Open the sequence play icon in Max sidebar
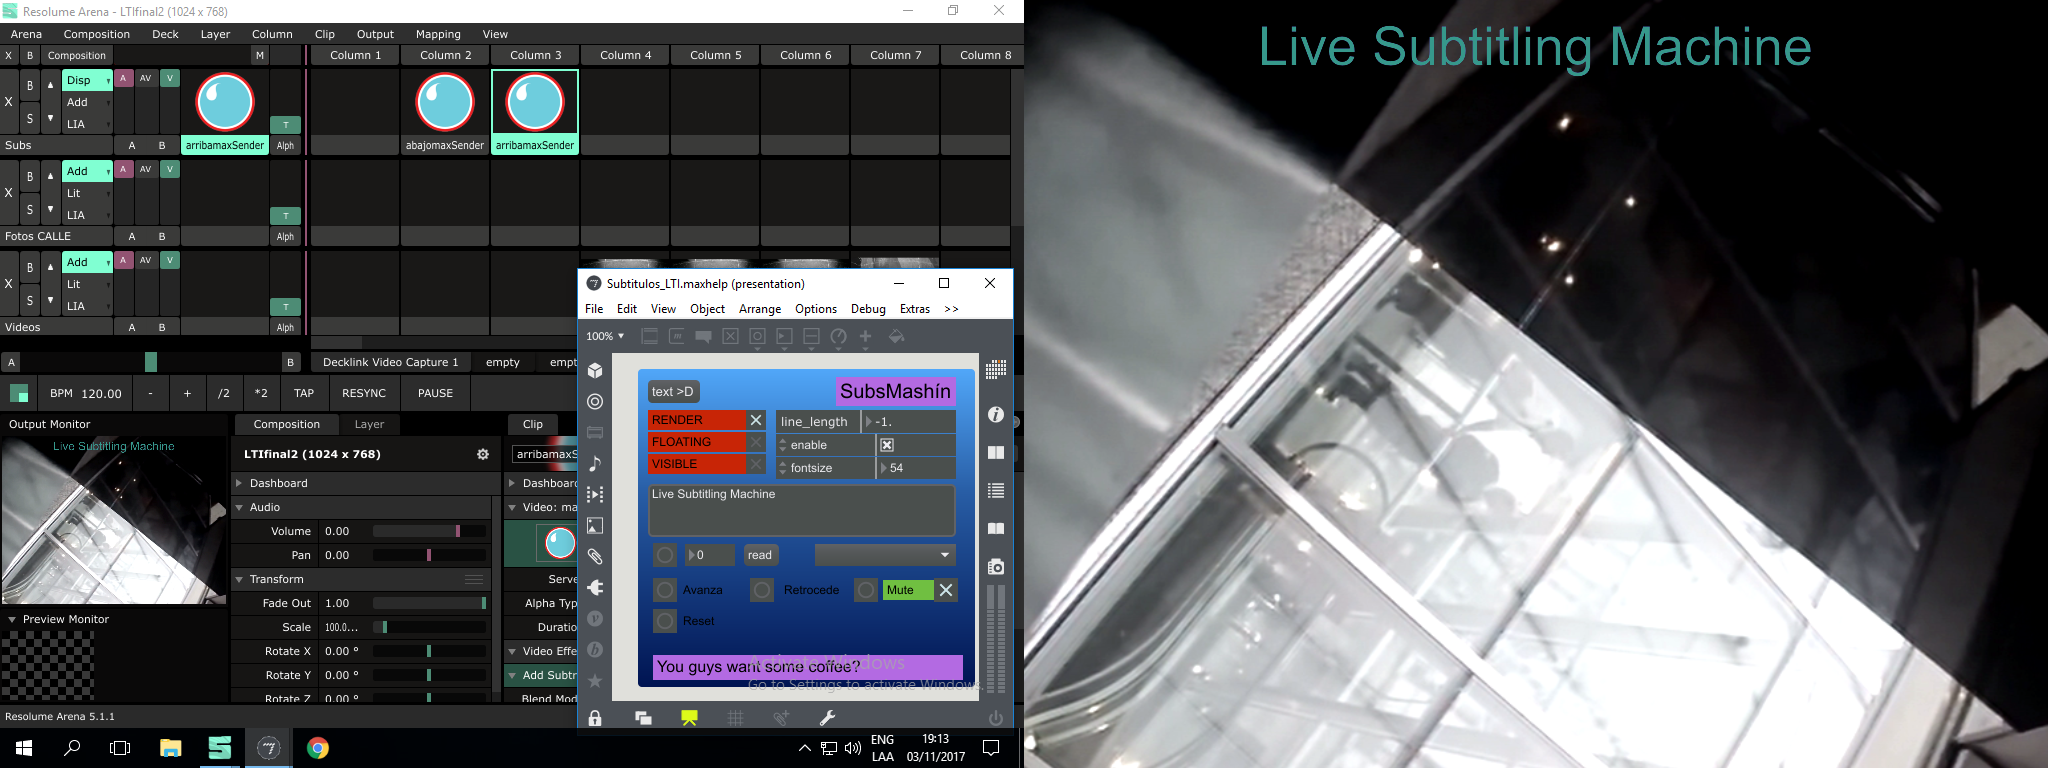This screenshot has width=2048, height=768. click(595, 494)
